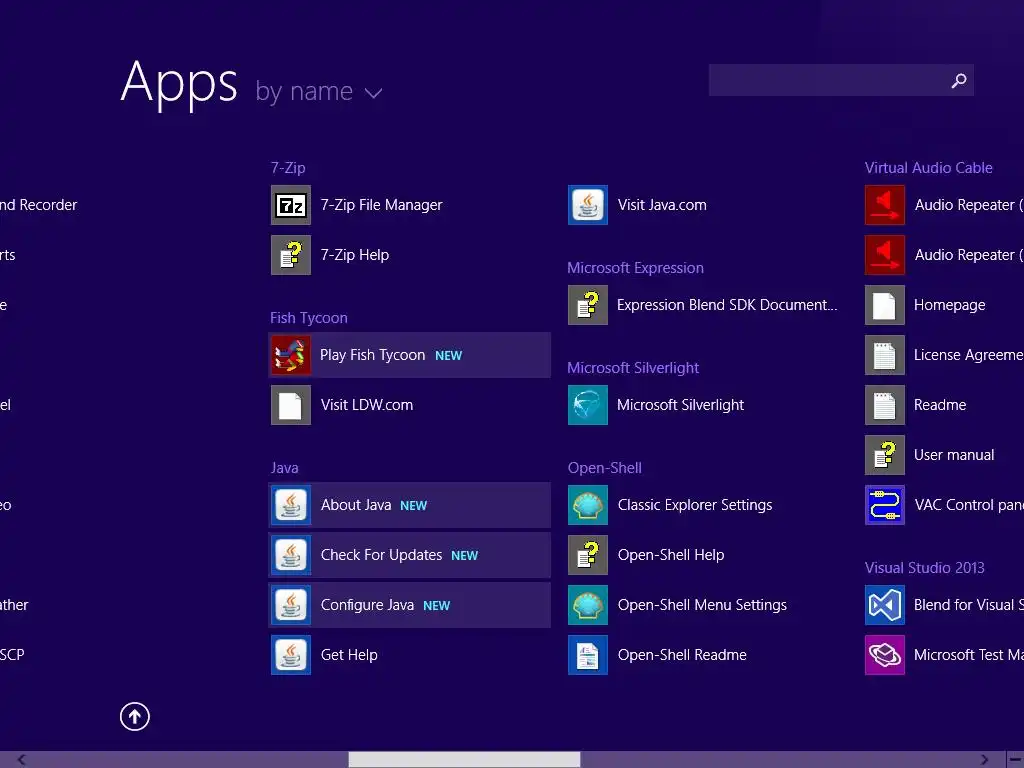This screenshot has width=1024, height=768.
Task: Open the VAC Control panel icon
Action: coord(885,505)
